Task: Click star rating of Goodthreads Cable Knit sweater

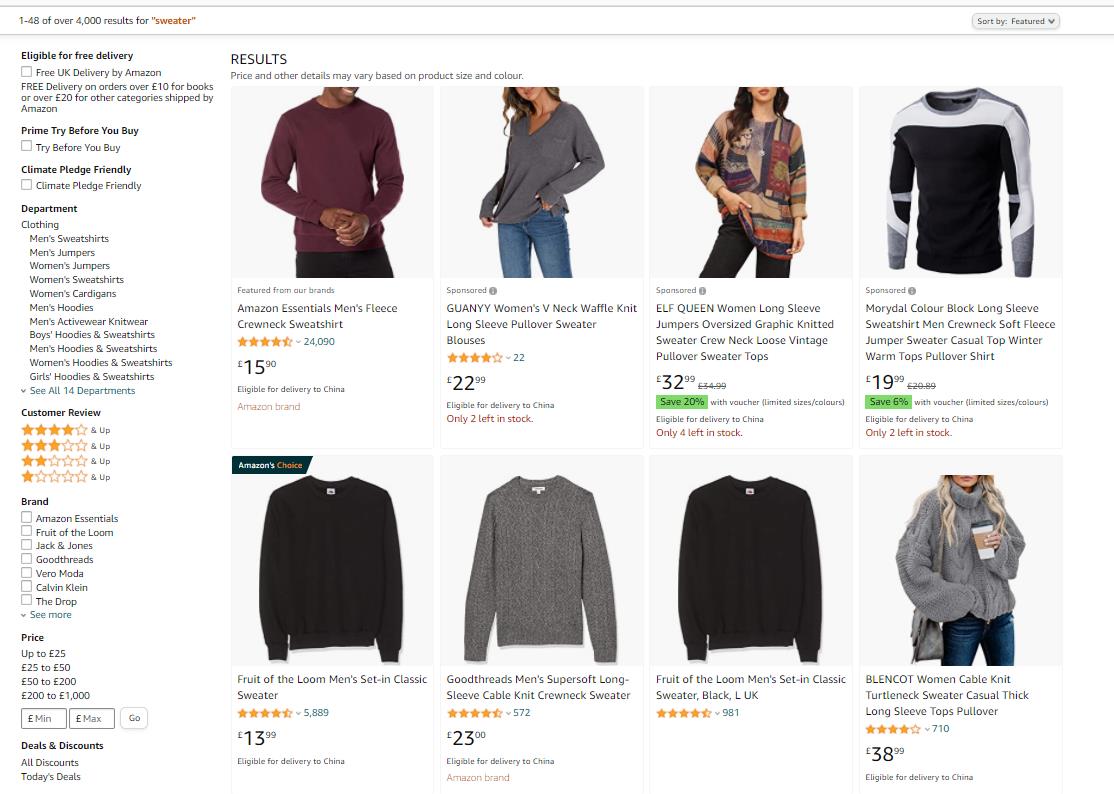Action: coord(475,713)
